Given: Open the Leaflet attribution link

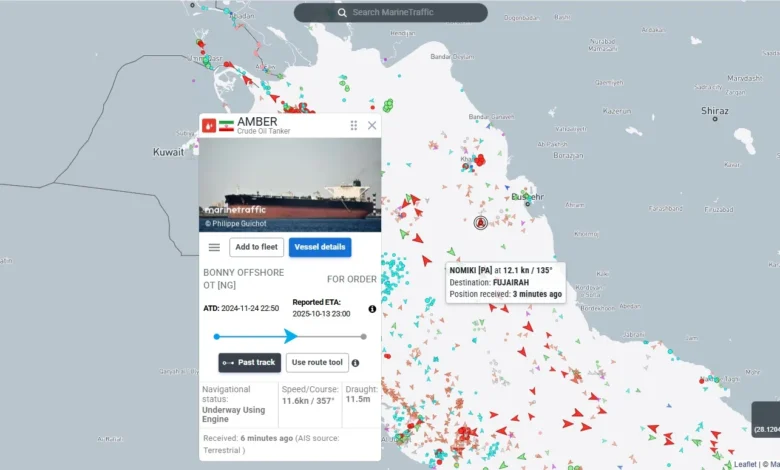Looking at the screenshot, I should [x=745, y=464].
